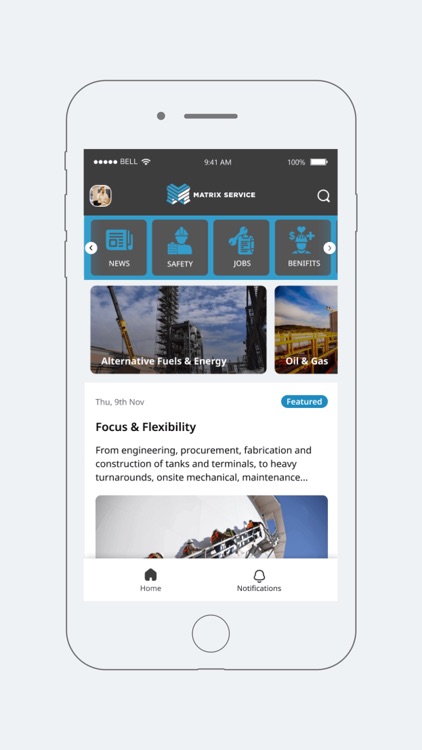Viewport: 422px width, 750px height.
Task: Open the SAFETY category tile
Action: click(180, 248)
